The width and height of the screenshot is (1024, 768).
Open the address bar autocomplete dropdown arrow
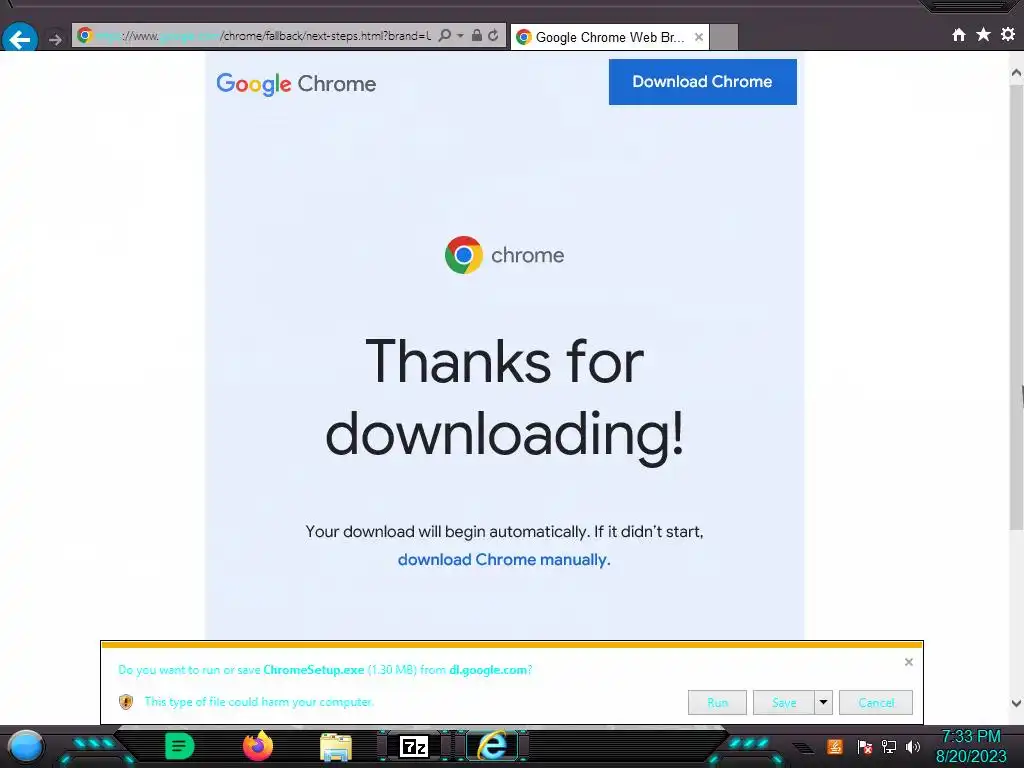pyautogui.click(x=460, y=35)
